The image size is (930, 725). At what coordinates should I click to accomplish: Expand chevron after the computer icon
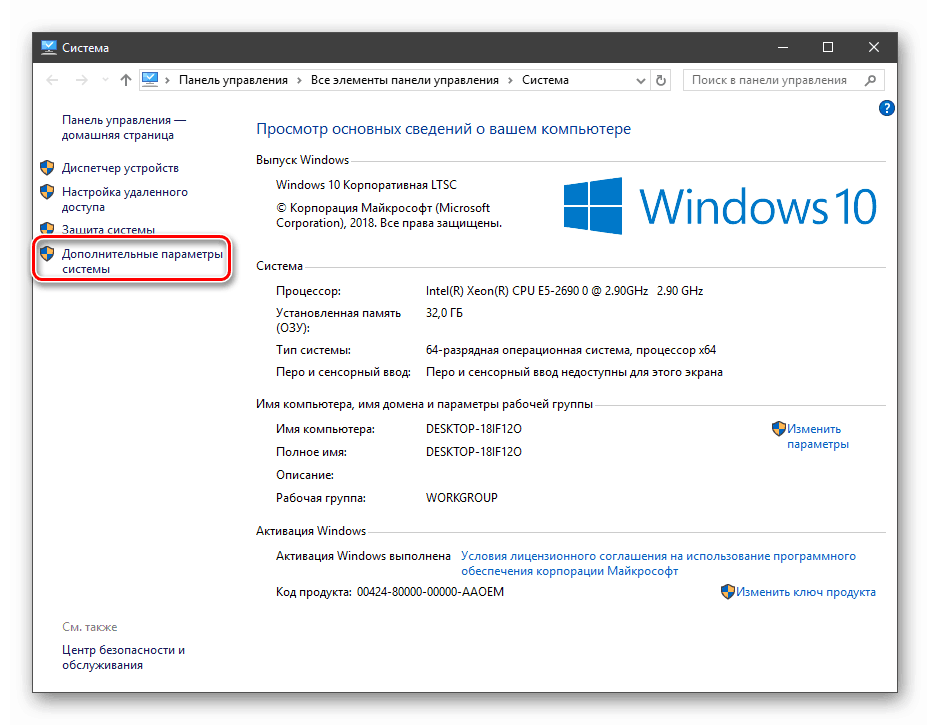(167, 80)
